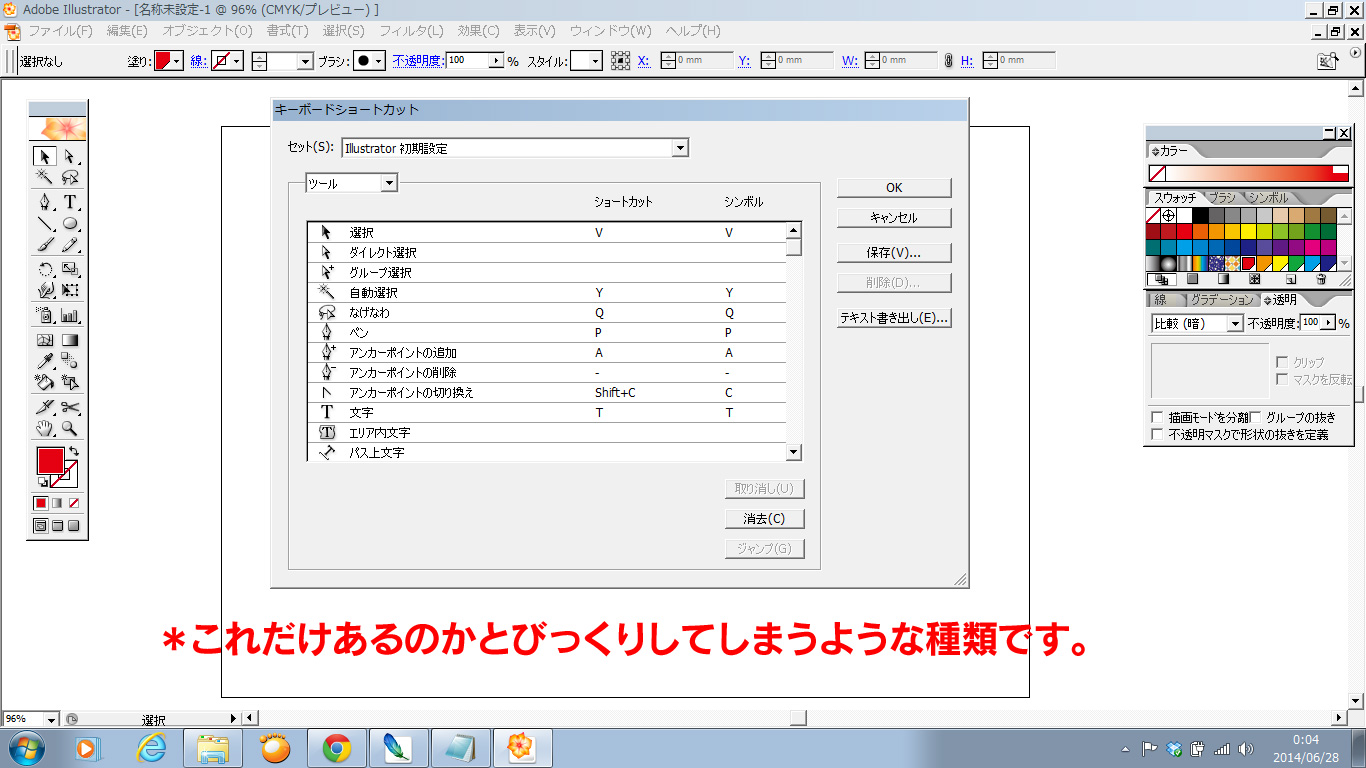Screen dimensions: 1366x768
Task: Open Google Chrome from the taskbar
Action: (x=335, y=748)
